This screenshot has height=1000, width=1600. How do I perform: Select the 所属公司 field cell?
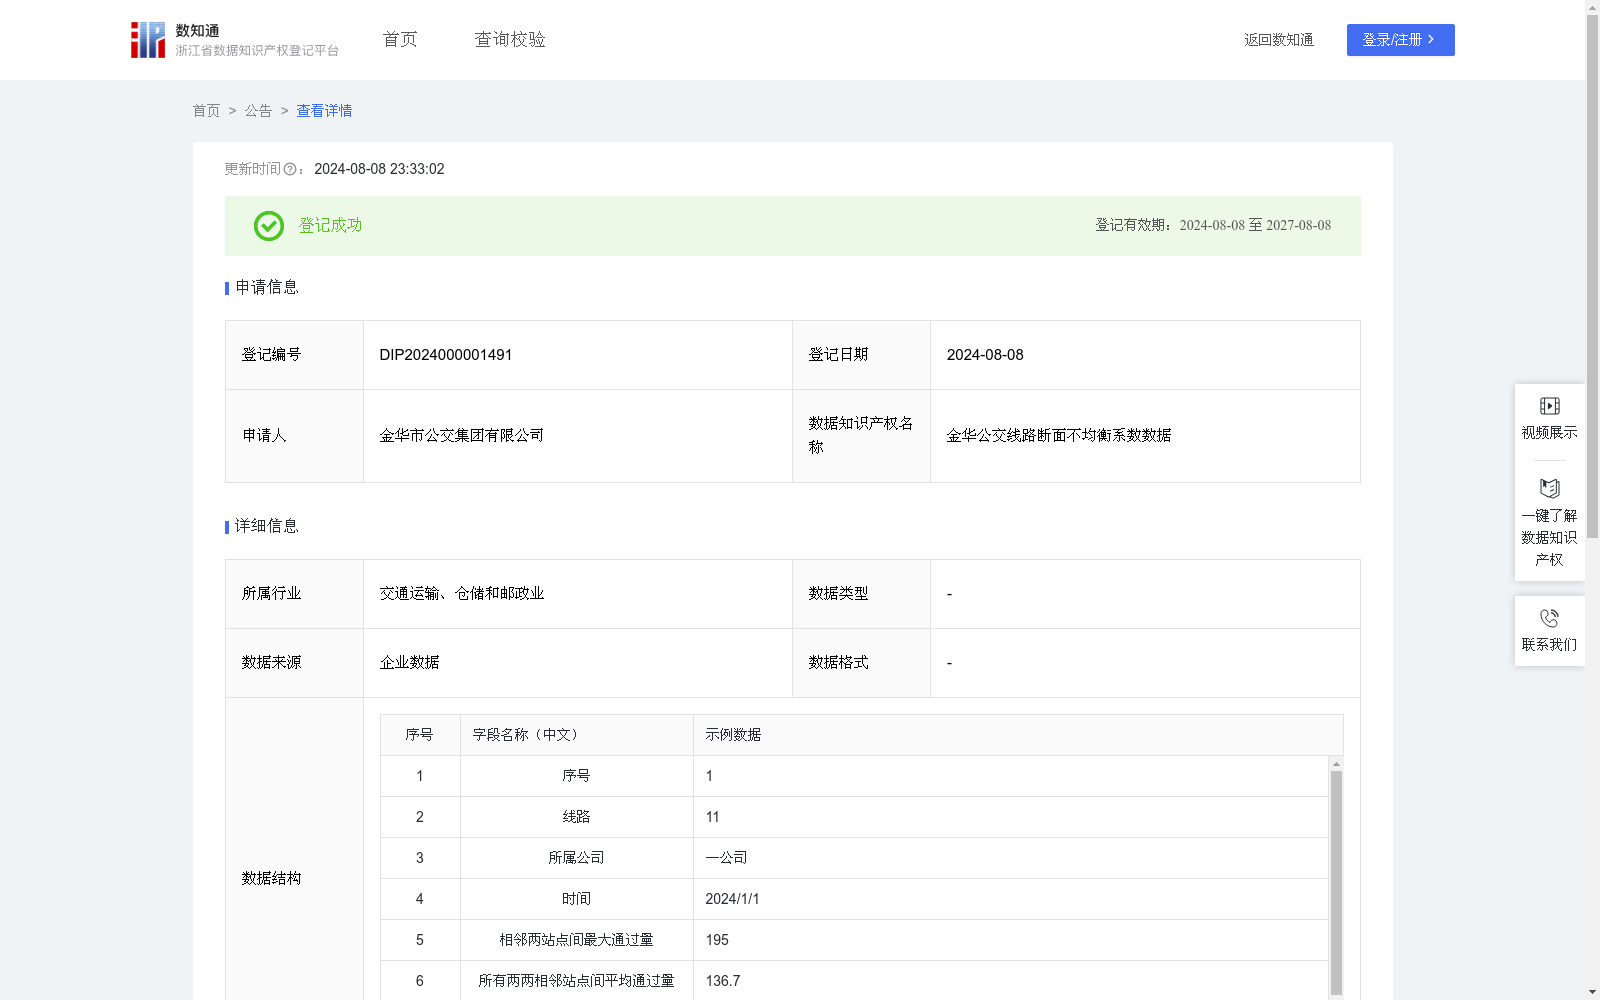[576, 858]
